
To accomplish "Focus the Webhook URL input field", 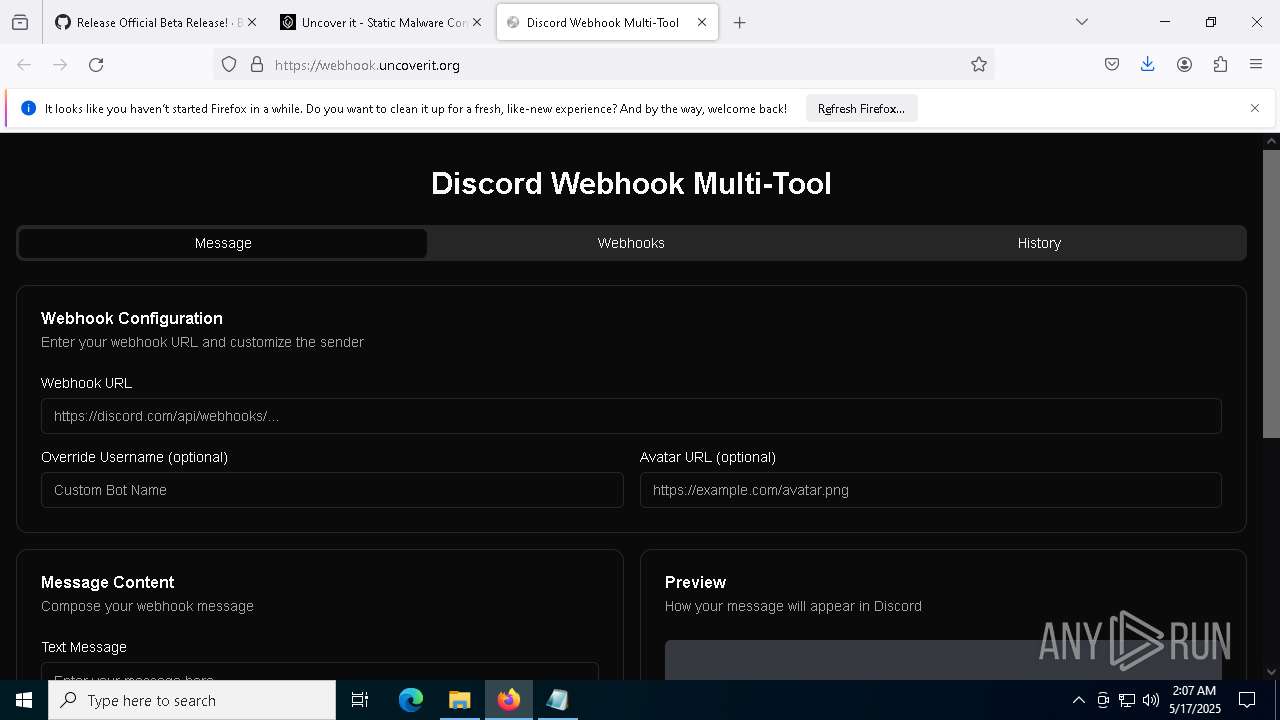I will coord(631,416).
